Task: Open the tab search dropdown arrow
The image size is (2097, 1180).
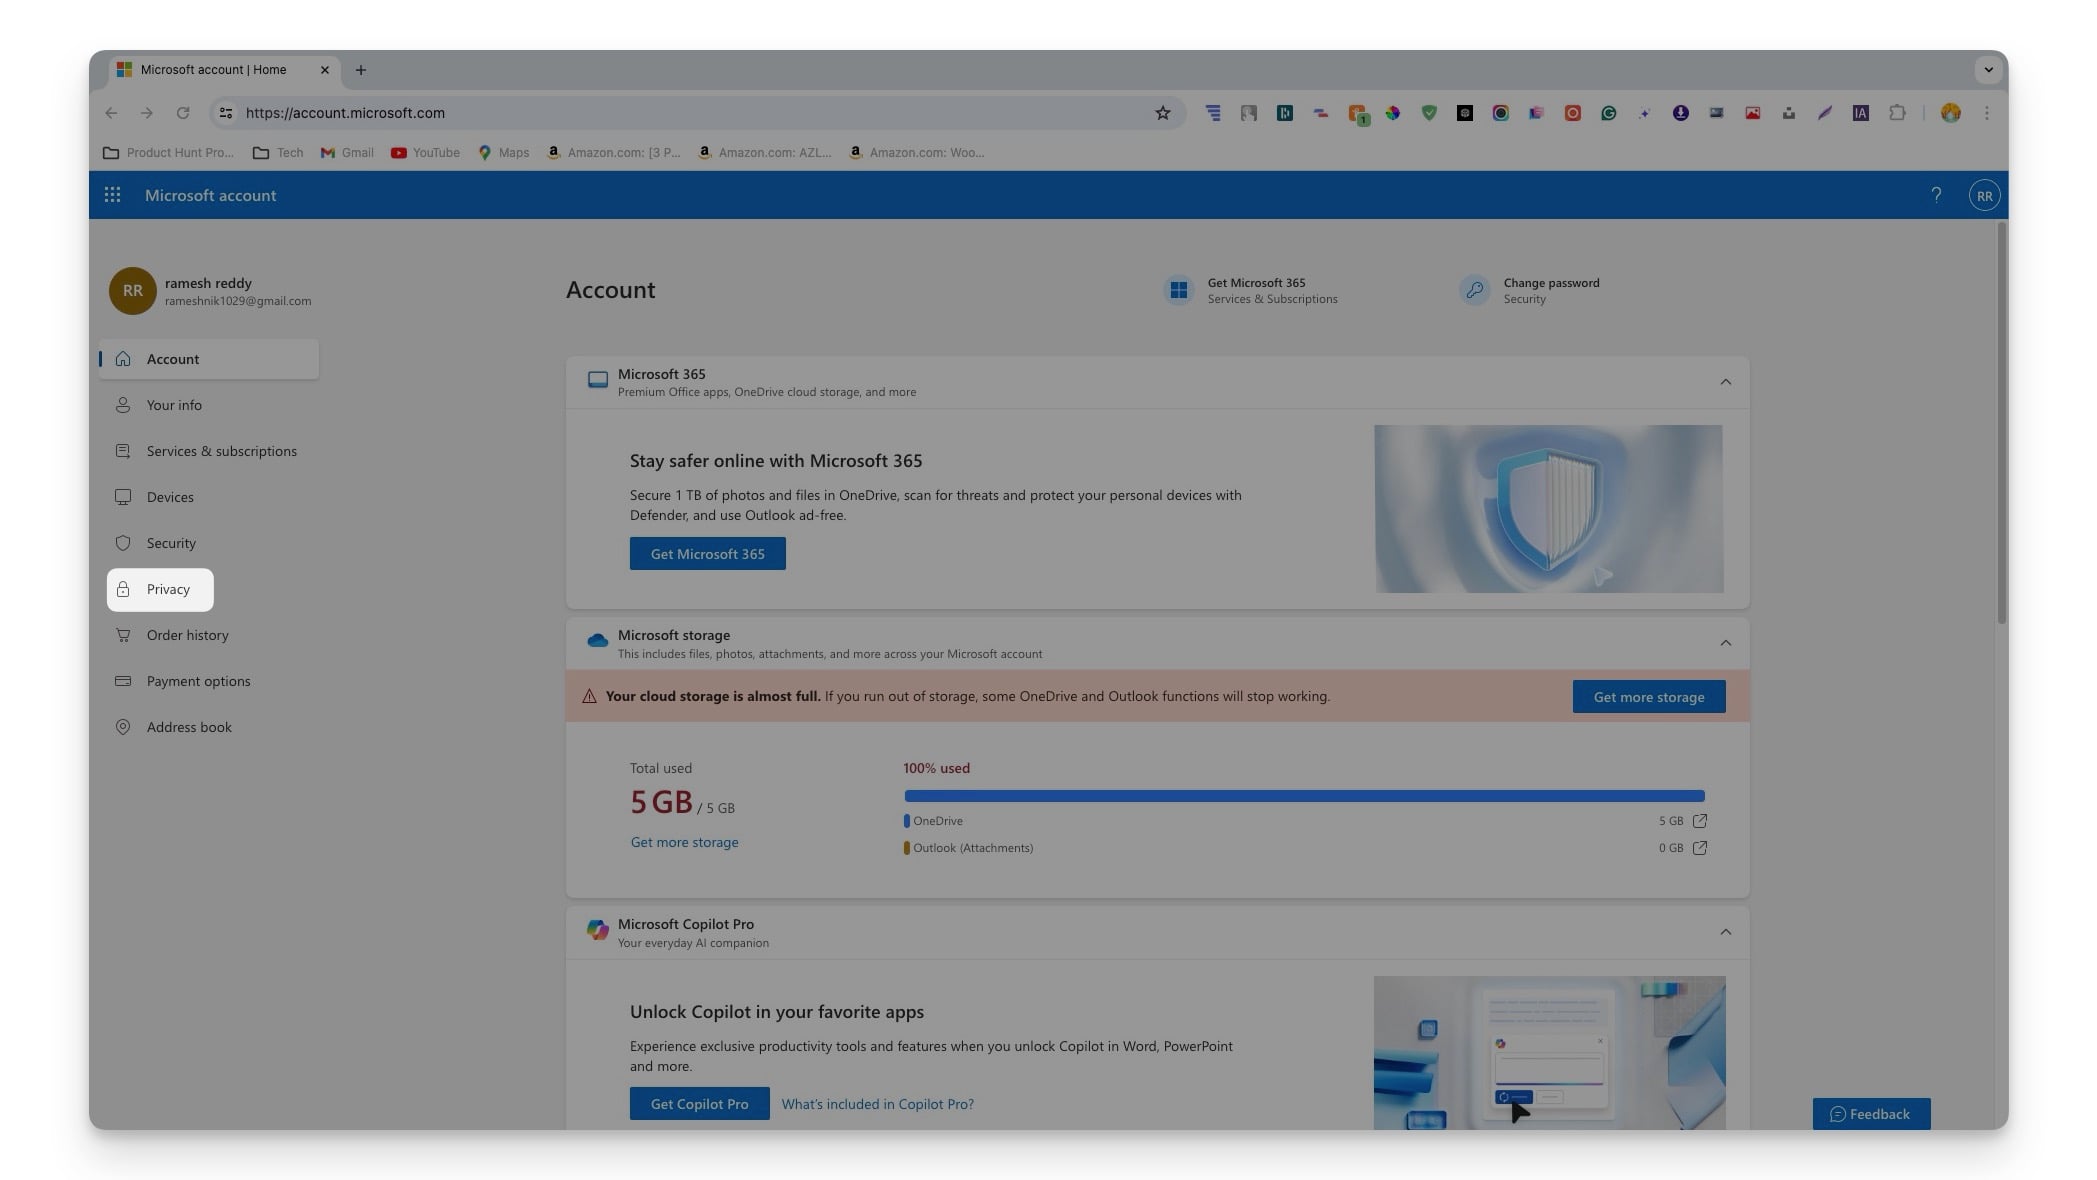Action: [1988, 70]
